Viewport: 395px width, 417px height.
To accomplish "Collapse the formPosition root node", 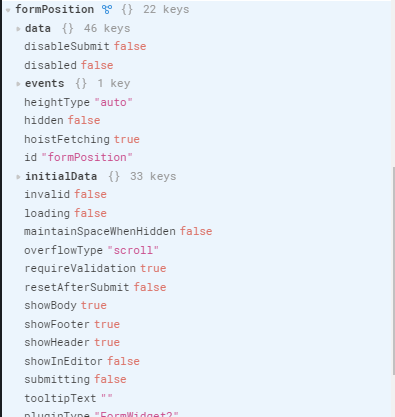I will (8, 10).
